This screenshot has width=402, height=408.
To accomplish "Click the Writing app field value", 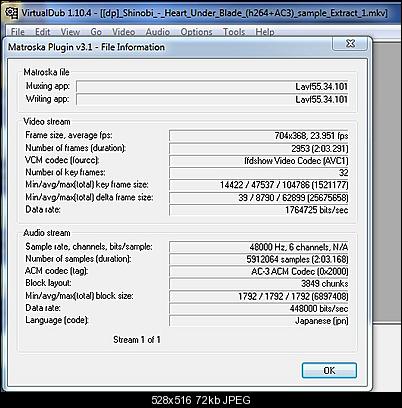I will coord(212,99).
